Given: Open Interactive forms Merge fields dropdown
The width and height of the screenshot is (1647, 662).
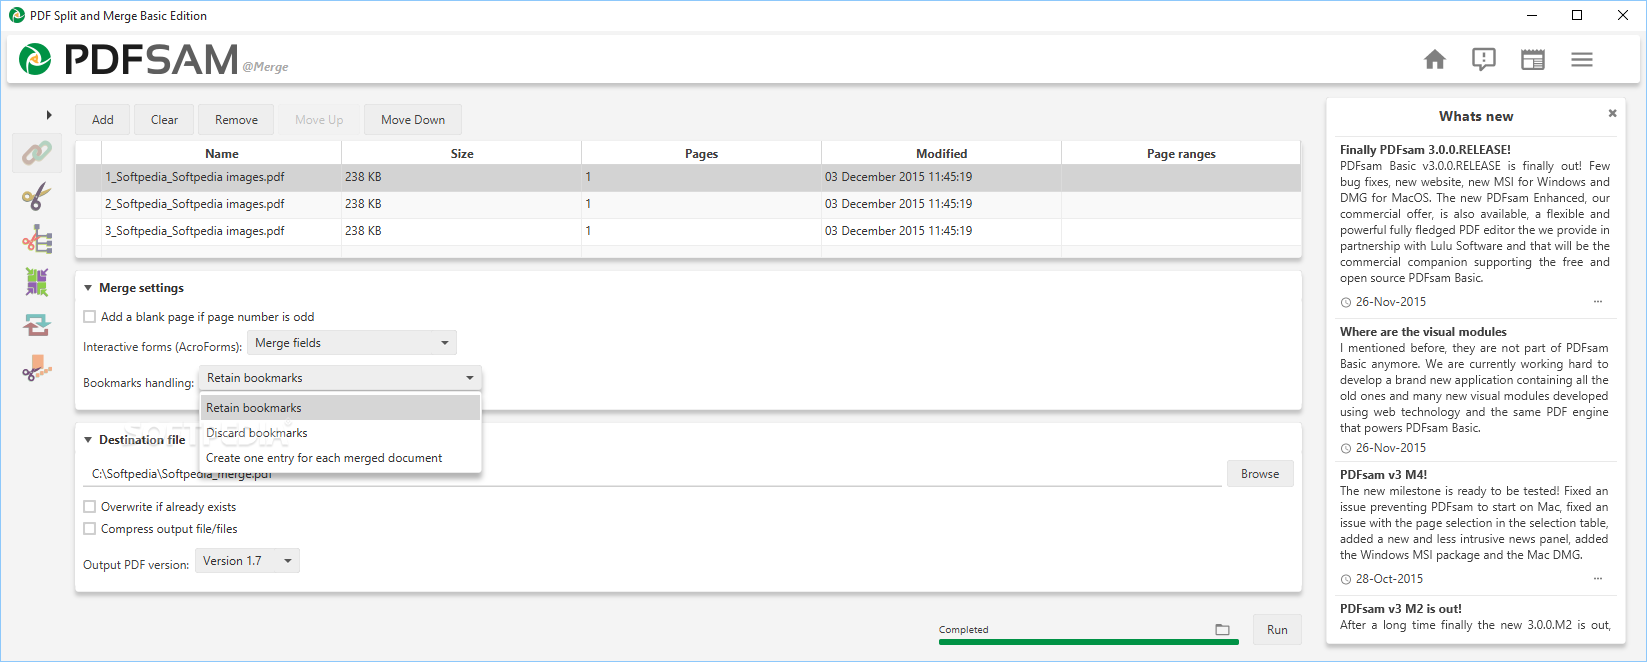Looking at the screenshot, I should click(352, 343).
